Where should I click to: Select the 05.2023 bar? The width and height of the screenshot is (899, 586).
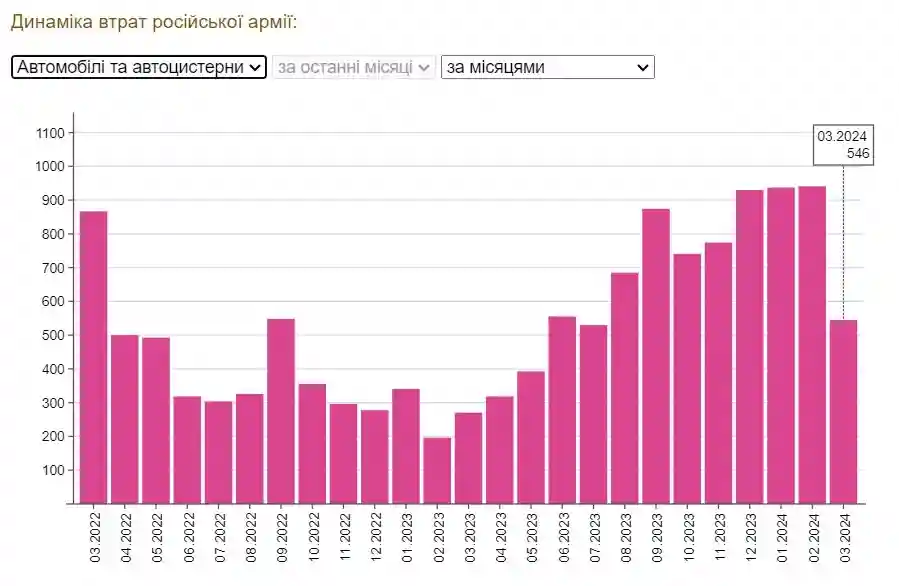[x=531, y=437]
